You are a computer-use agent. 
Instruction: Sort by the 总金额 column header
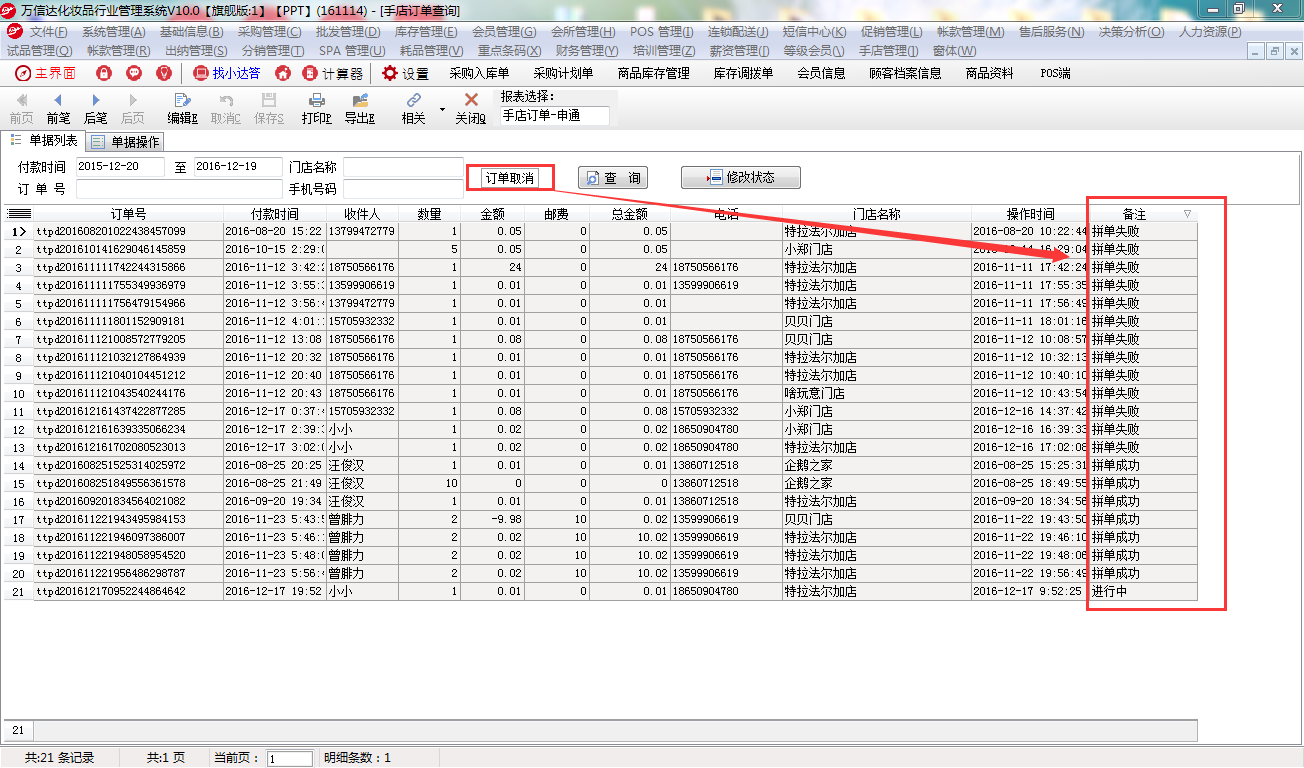tap(629, 214)
